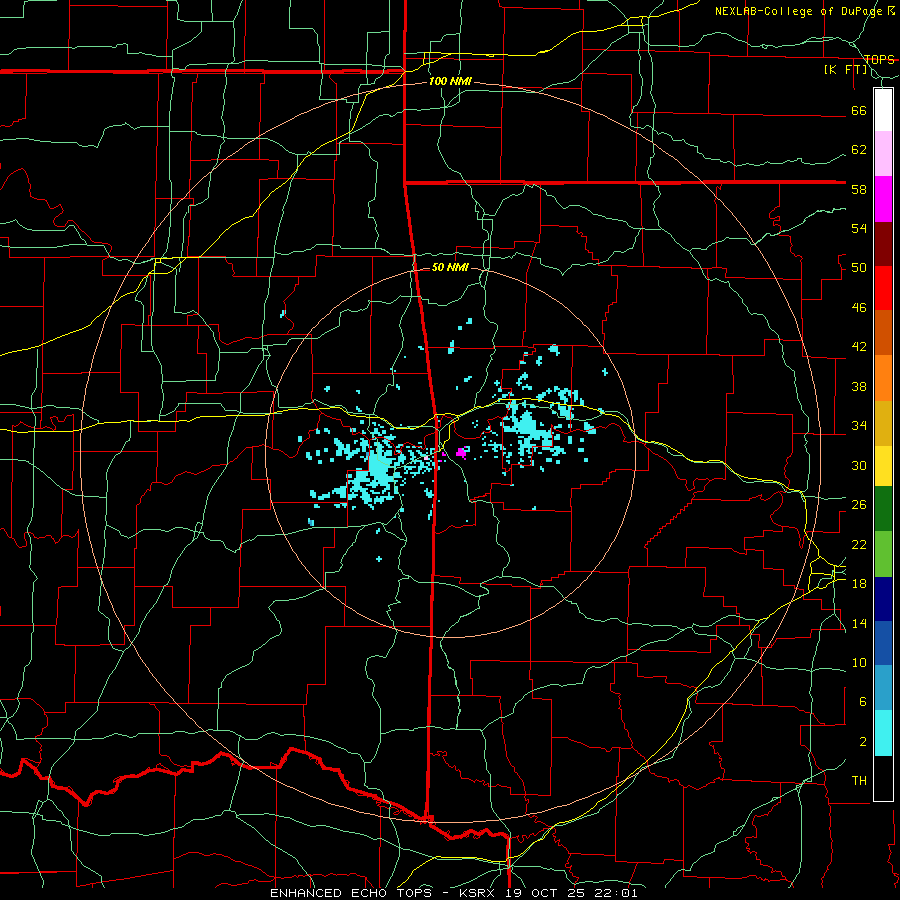This screenshot has height=900, width=900.
Task: Click the dark red legend swatch
Action: click(x=883, y=244)
